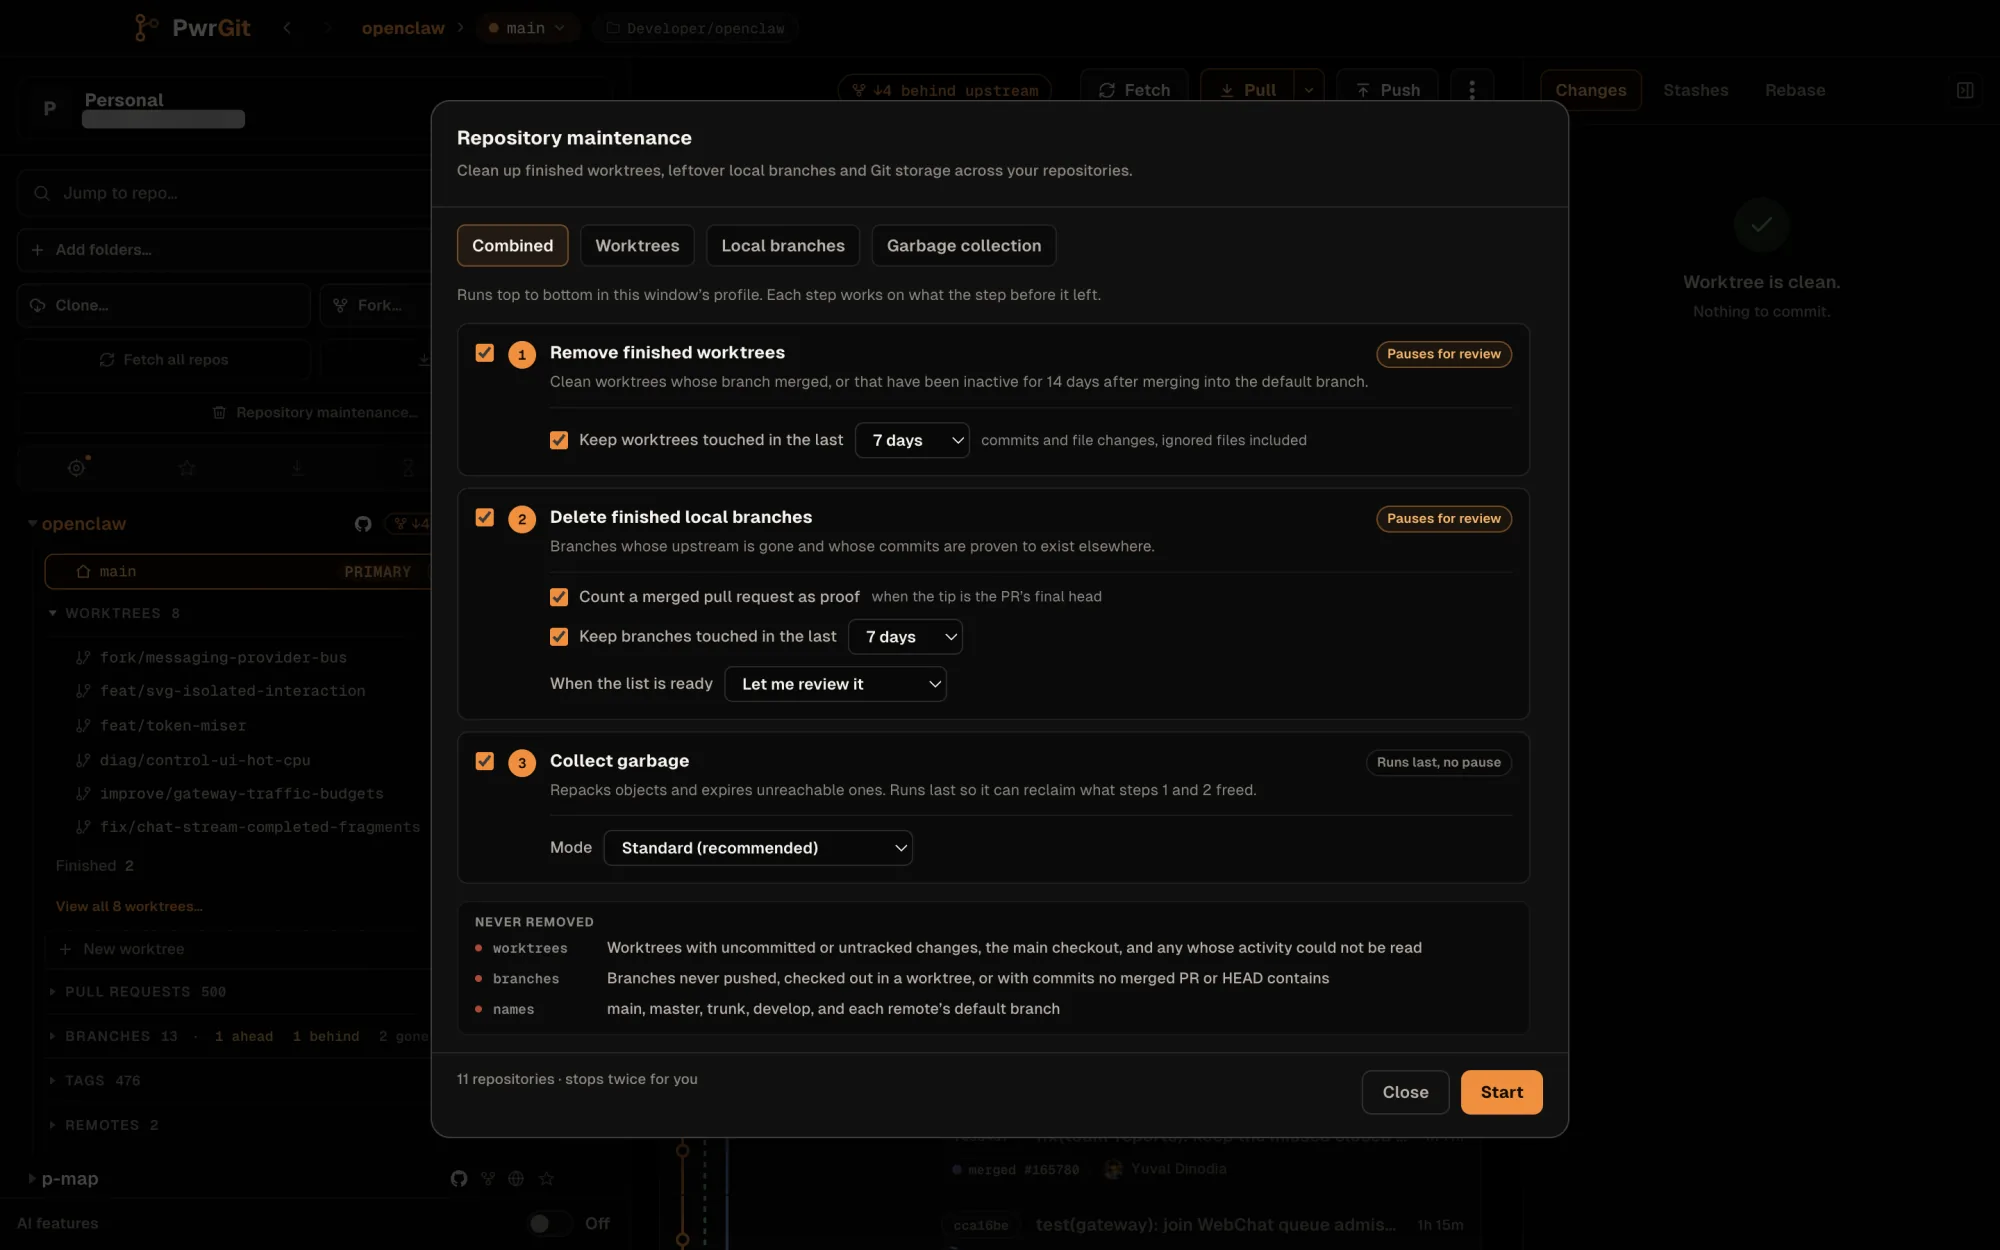Click the globe icon on the p-map row
Image resolution: width=2000 pixels, height=1250 pixels.
pyautogui.click(x=516, y=1179)
